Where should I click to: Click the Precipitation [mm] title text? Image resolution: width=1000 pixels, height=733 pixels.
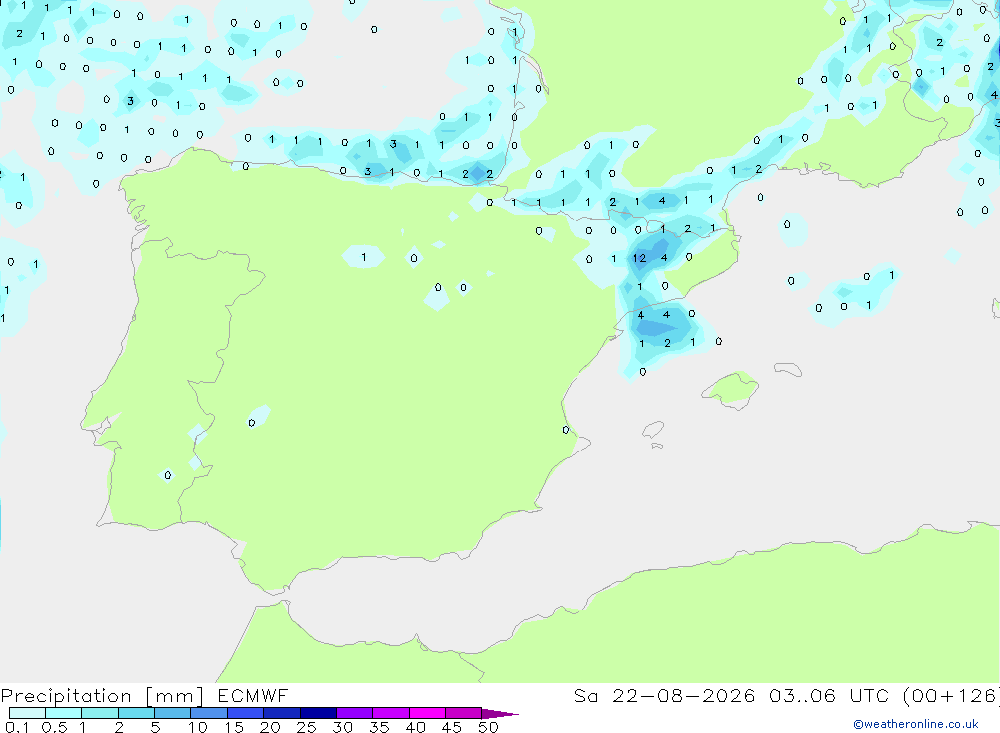[102, 695]
